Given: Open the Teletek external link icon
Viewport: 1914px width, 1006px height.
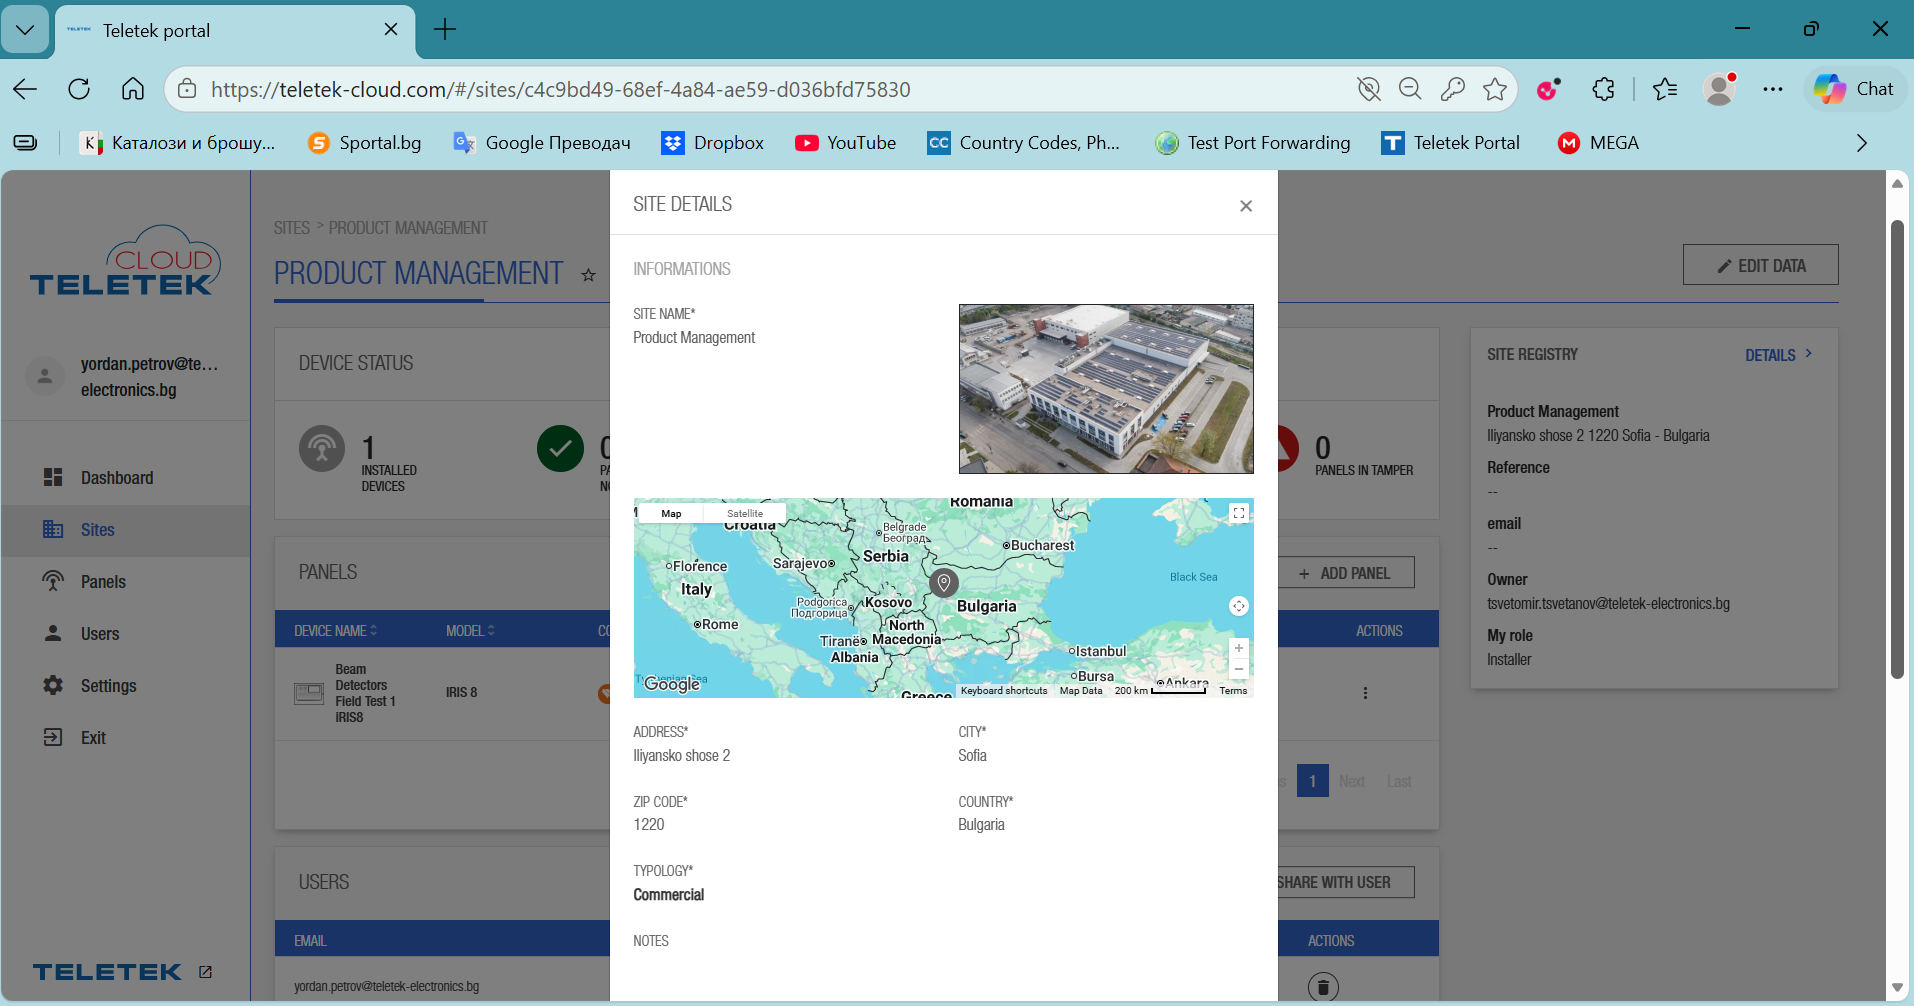Looking at the screenshot, I should pos(205,972).
